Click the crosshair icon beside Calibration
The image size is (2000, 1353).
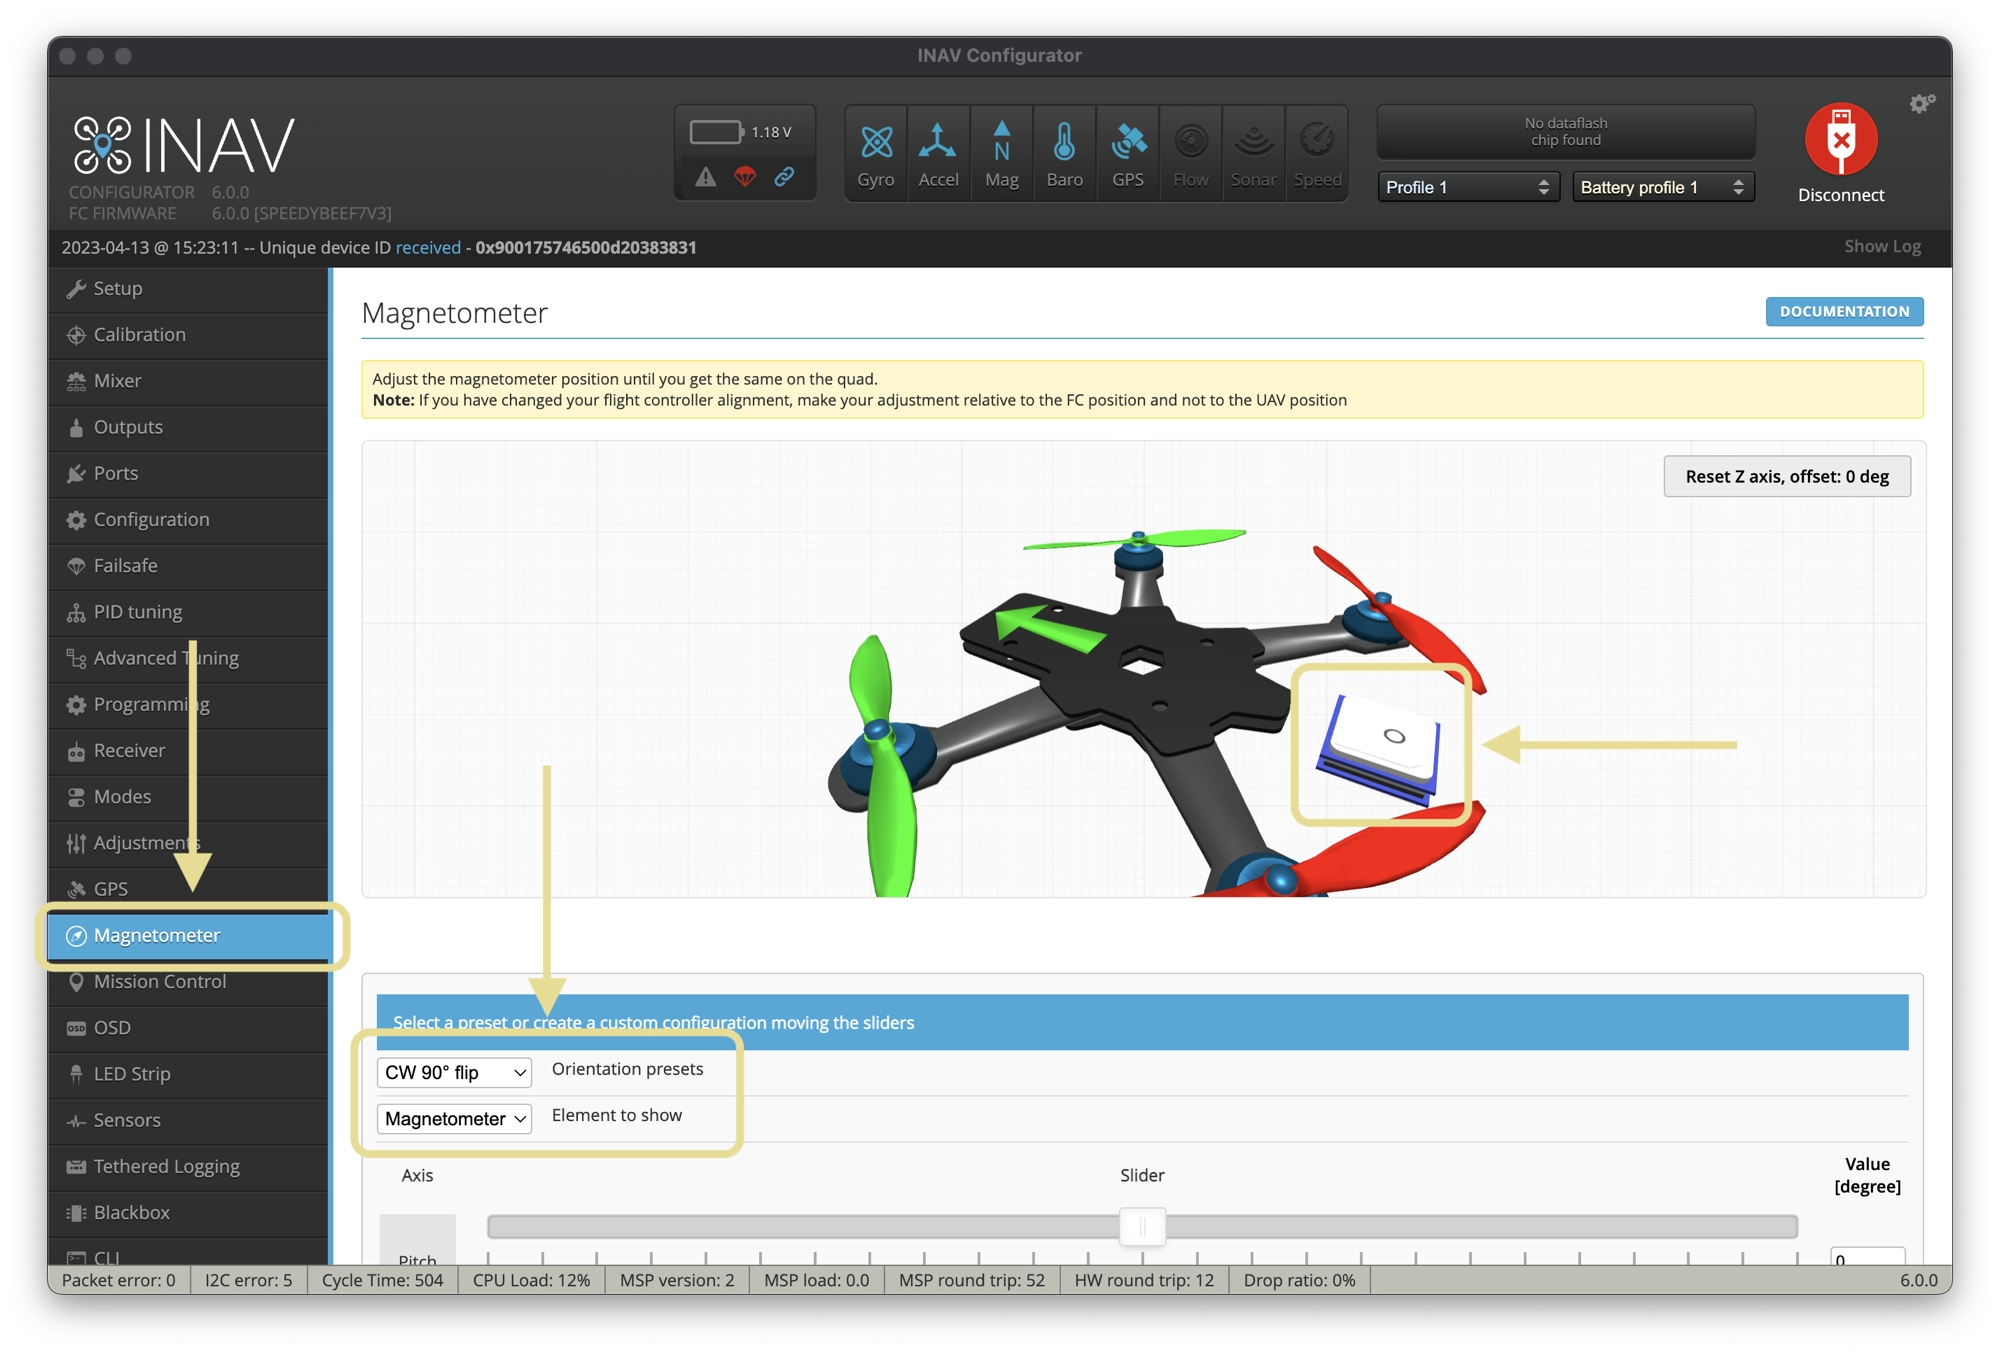point(76,335)
